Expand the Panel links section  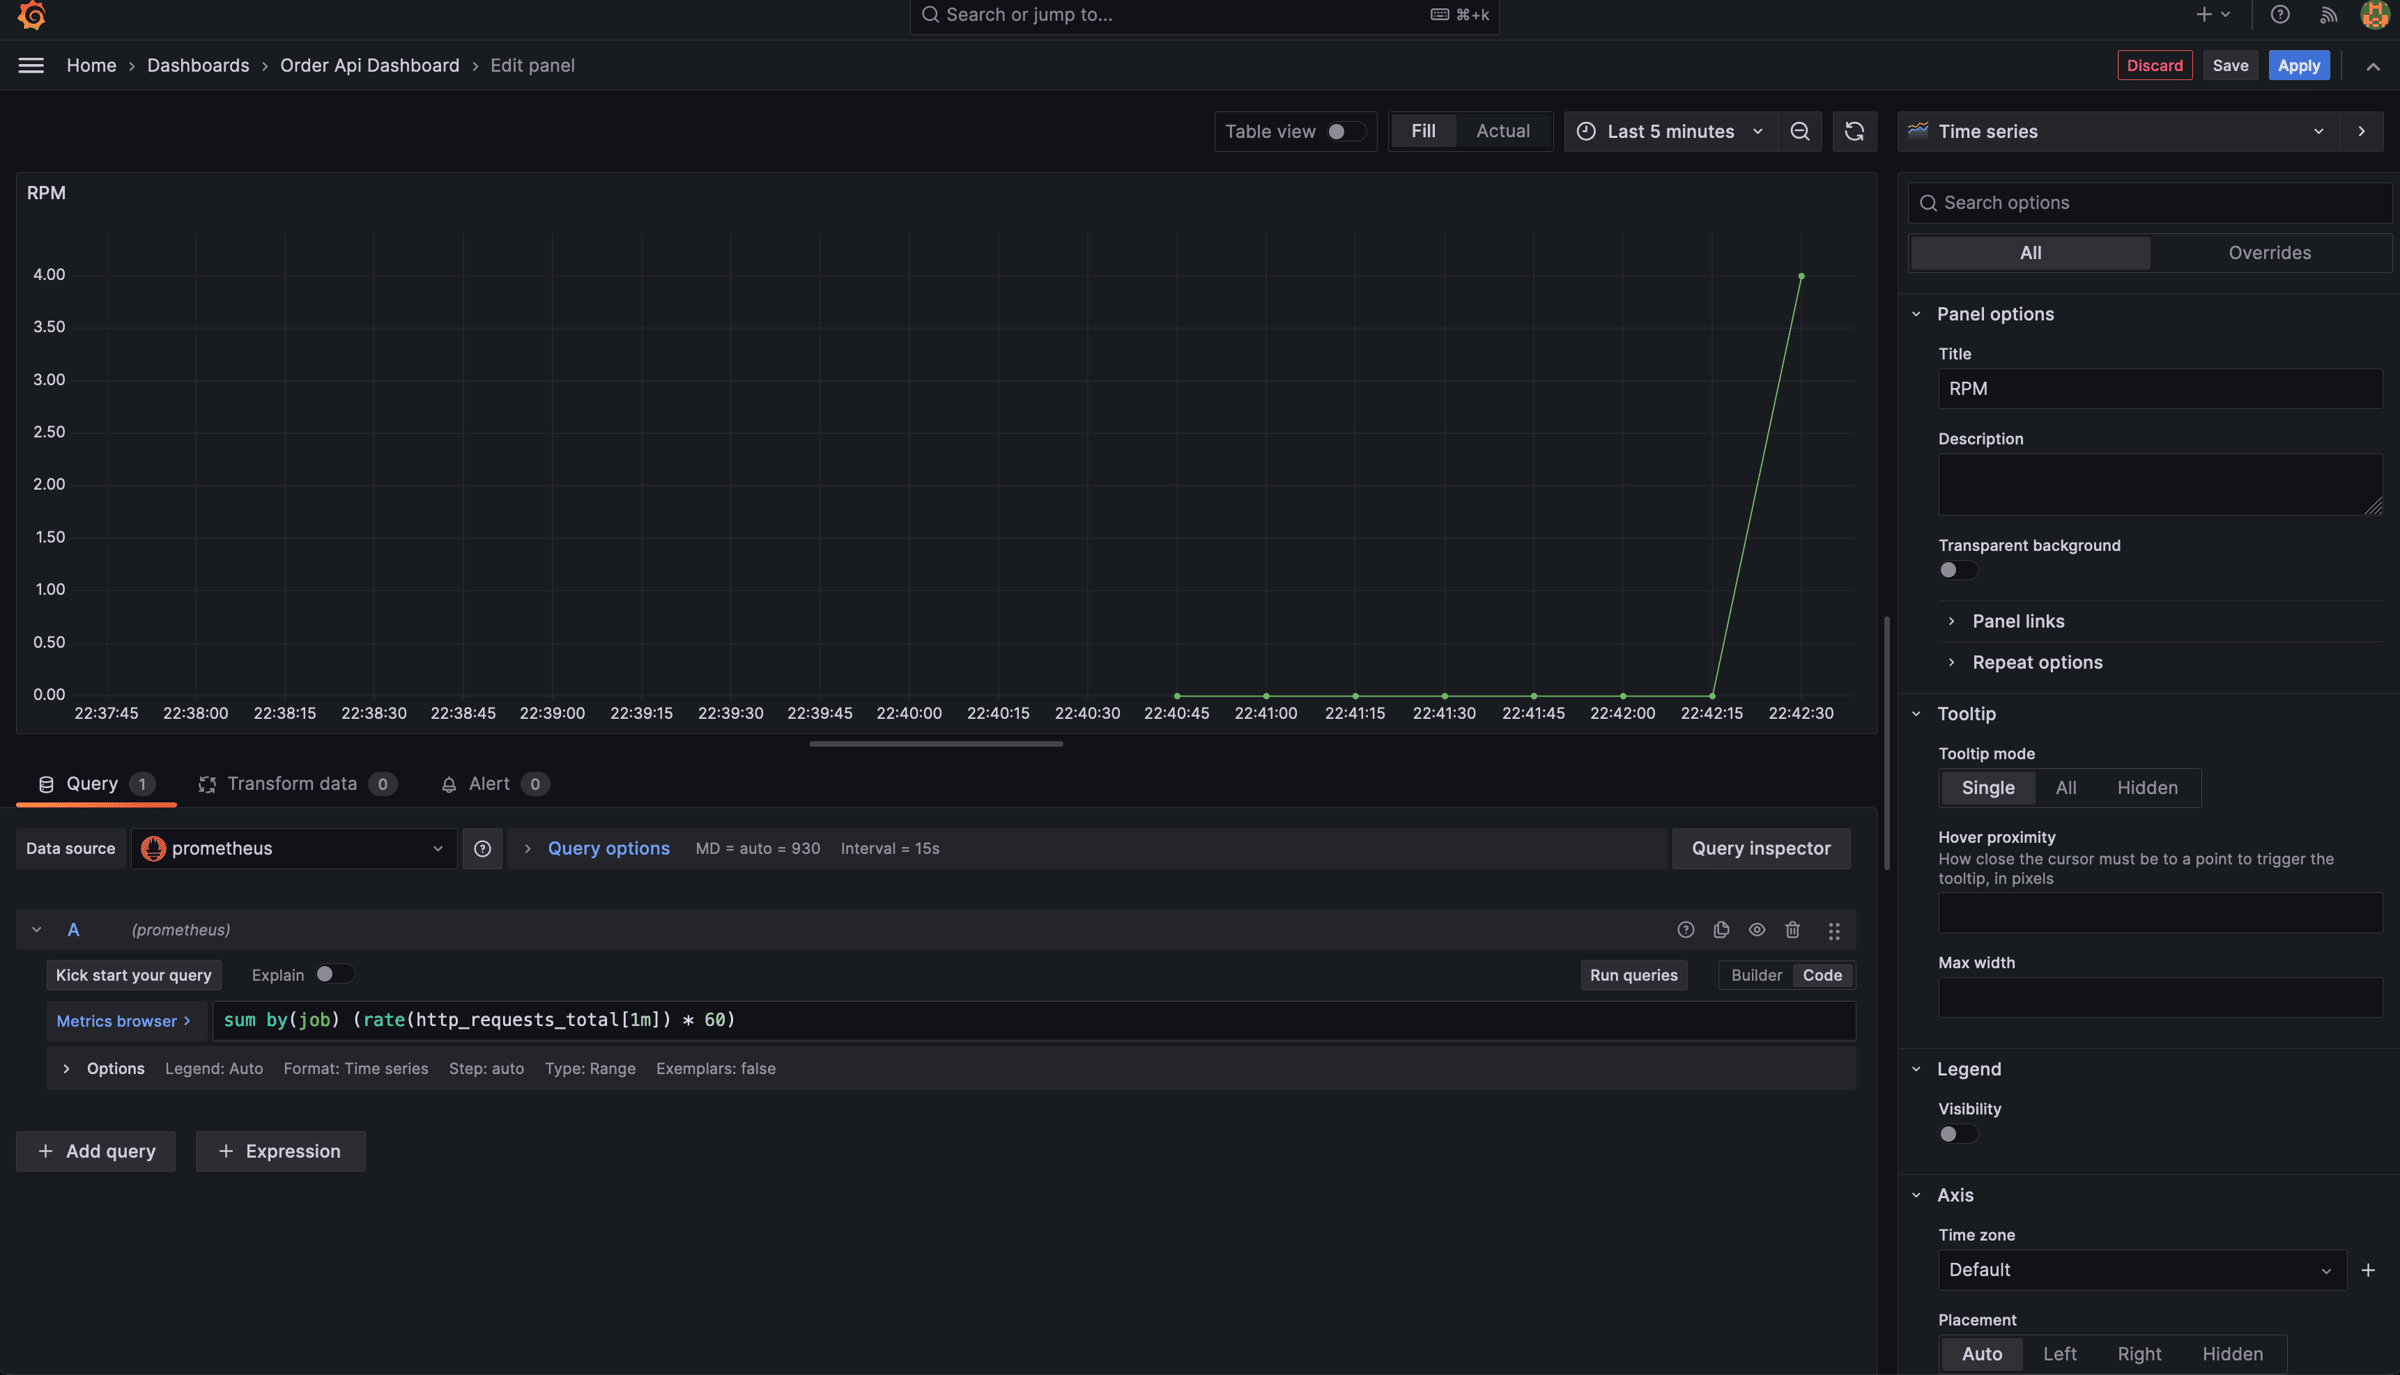[x=2017, y=621]
